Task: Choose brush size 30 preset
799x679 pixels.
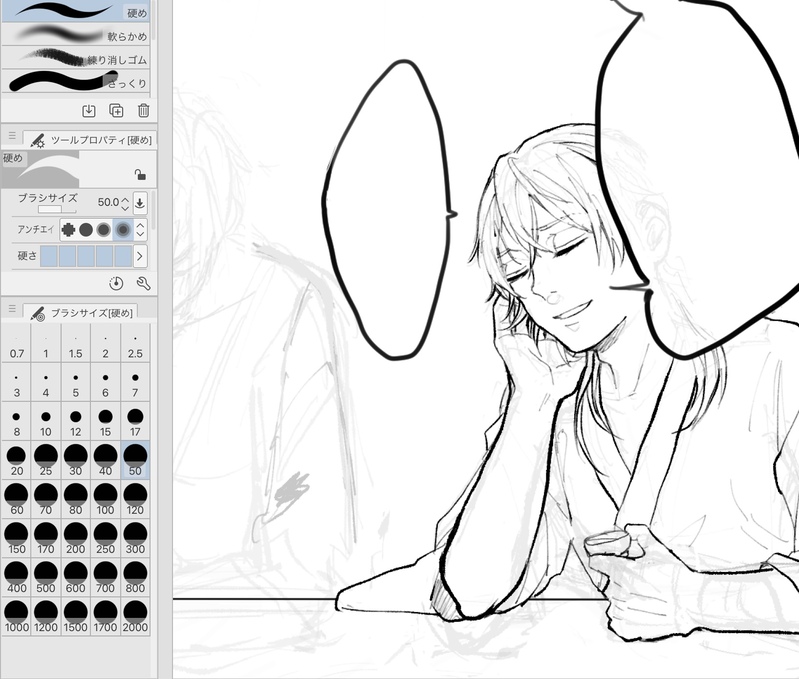Action: click(x=75, y=460)
